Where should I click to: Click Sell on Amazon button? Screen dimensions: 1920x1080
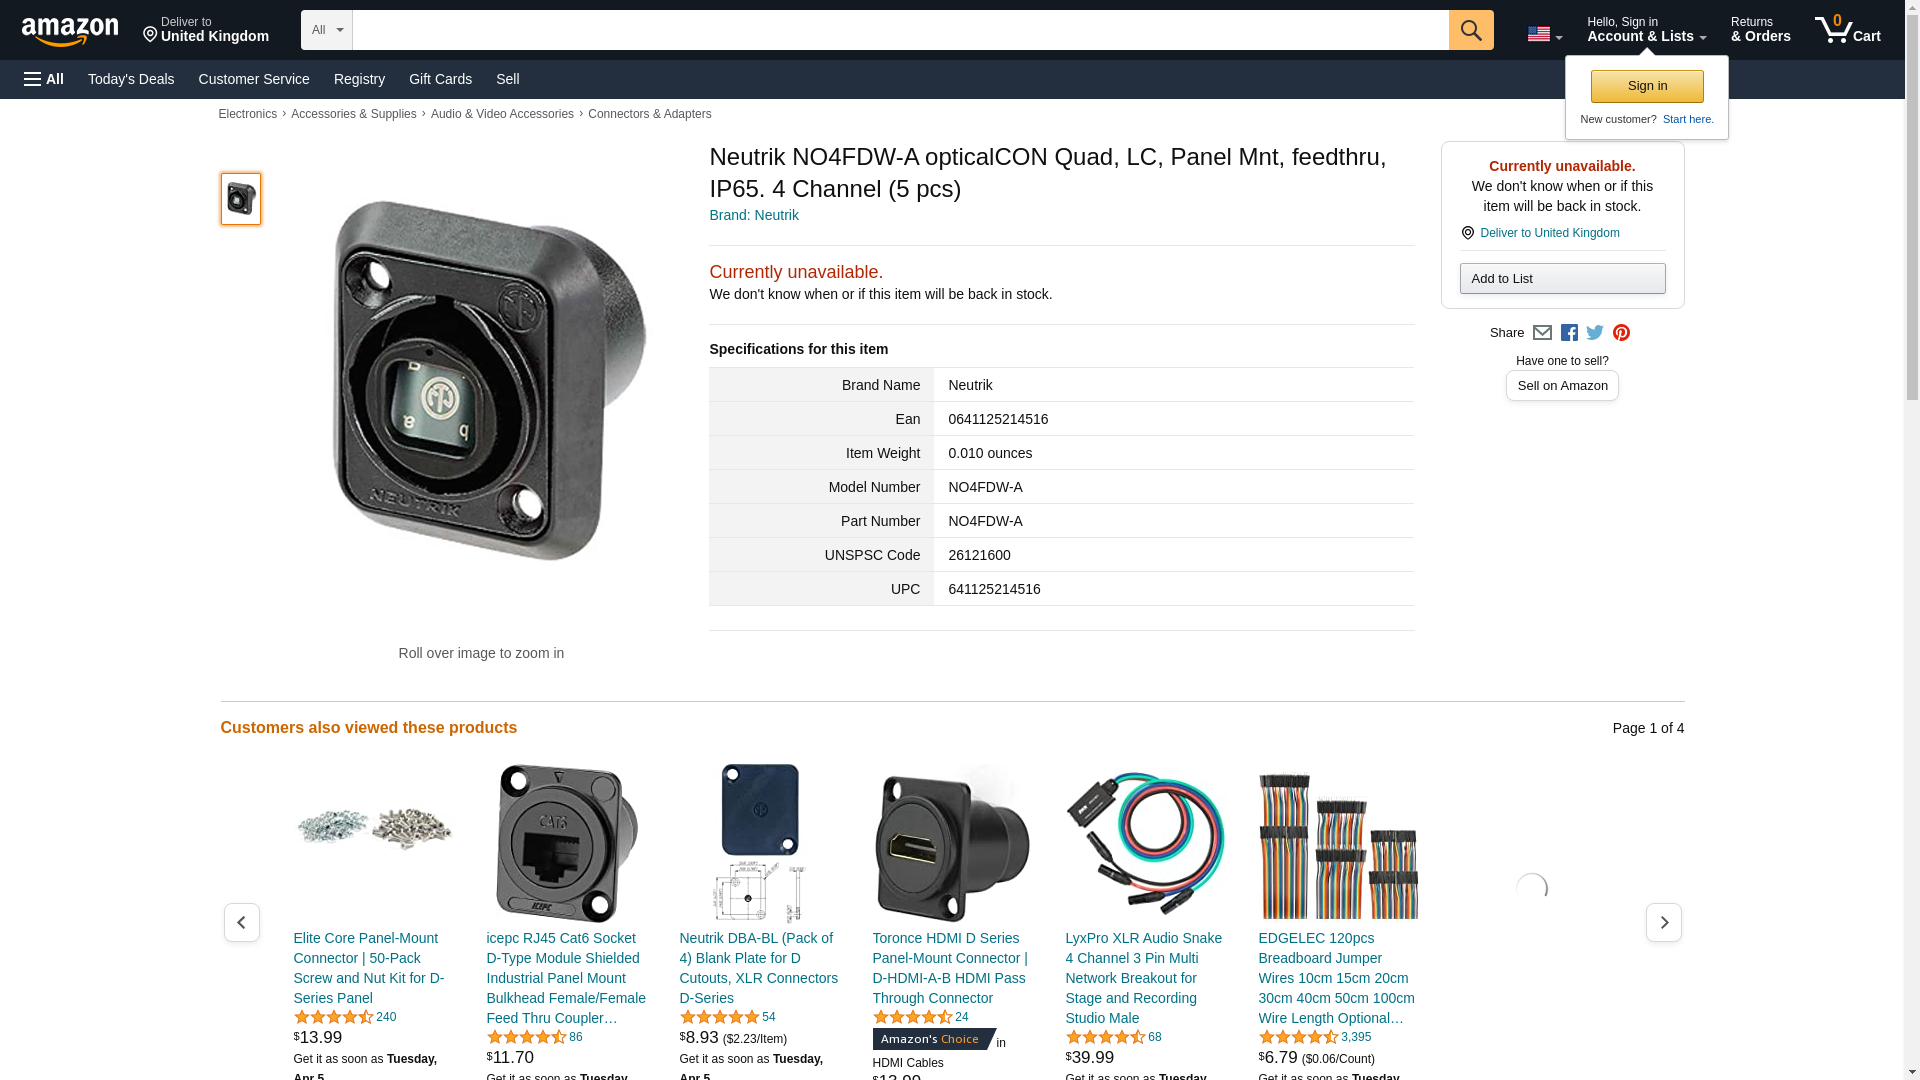(1562, 386)
